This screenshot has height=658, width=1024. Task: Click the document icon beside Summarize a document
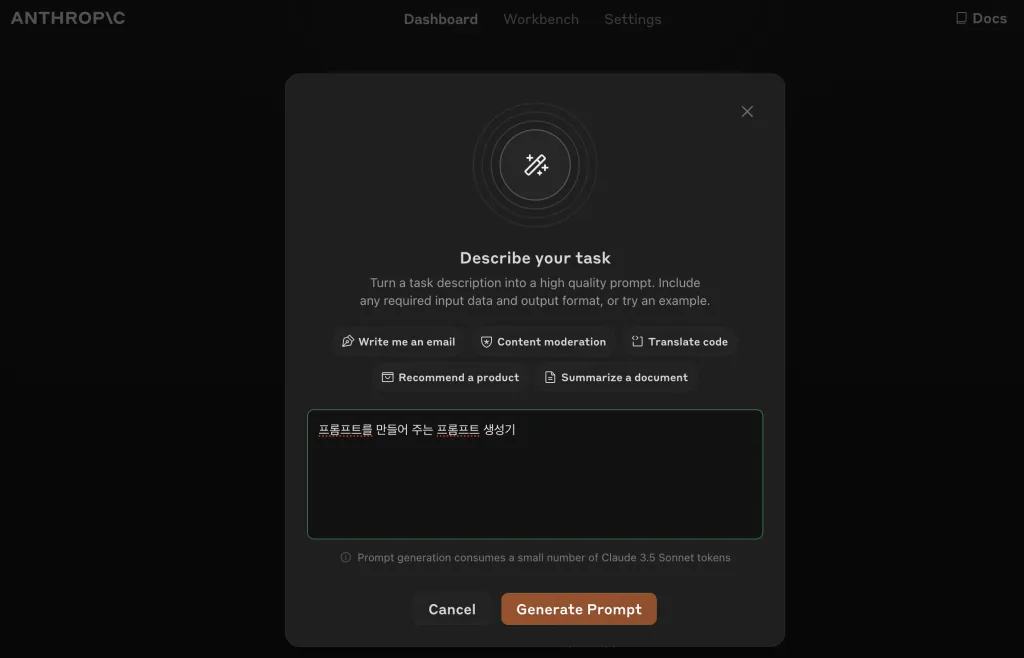550,377
